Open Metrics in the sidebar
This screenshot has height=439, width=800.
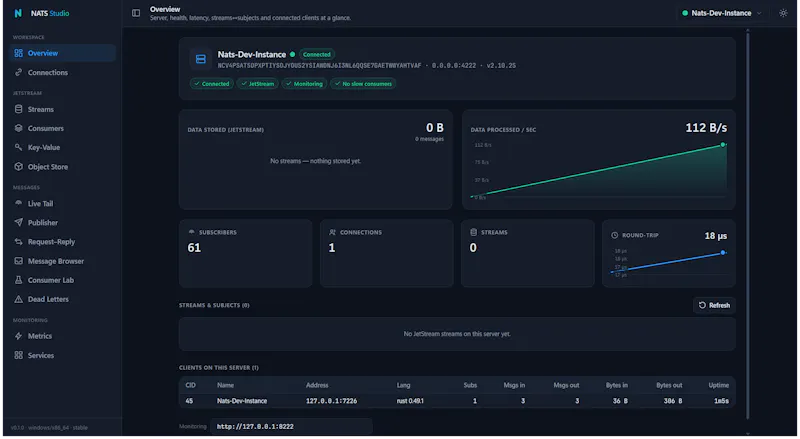(x=62, y=336)
